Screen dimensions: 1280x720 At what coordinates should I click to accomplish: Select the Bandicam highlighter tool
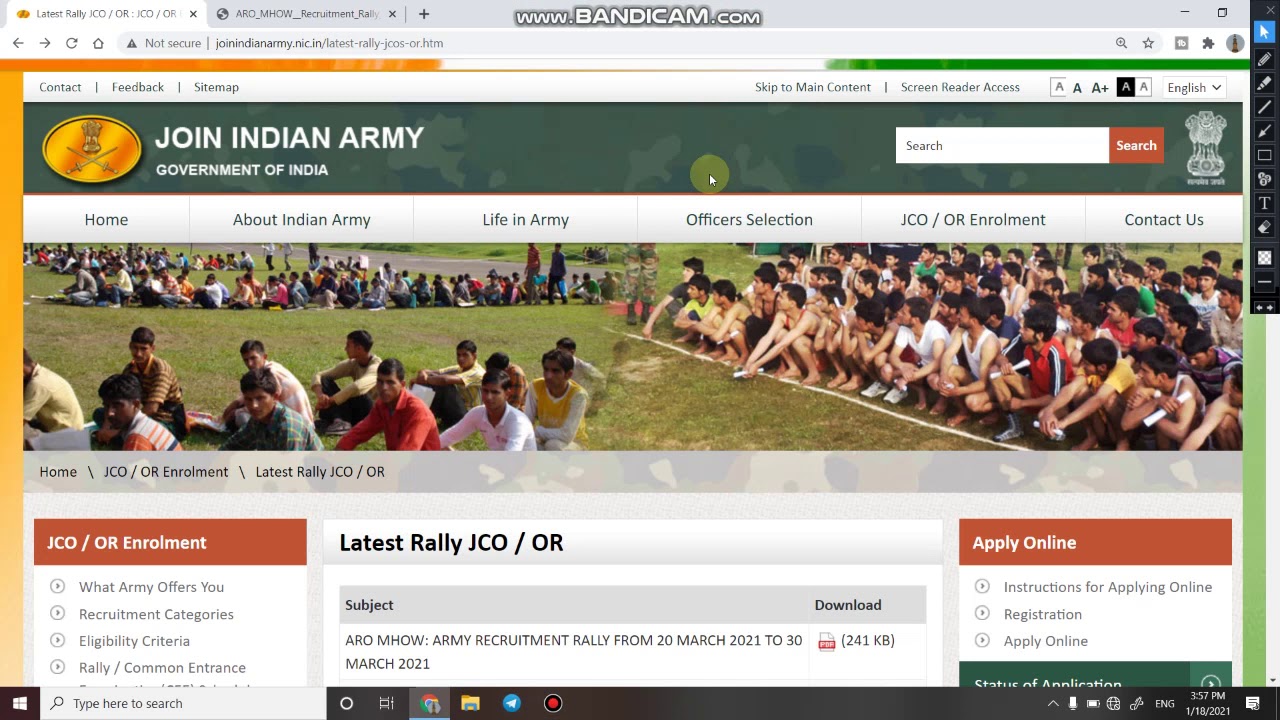pos(1264,83)
